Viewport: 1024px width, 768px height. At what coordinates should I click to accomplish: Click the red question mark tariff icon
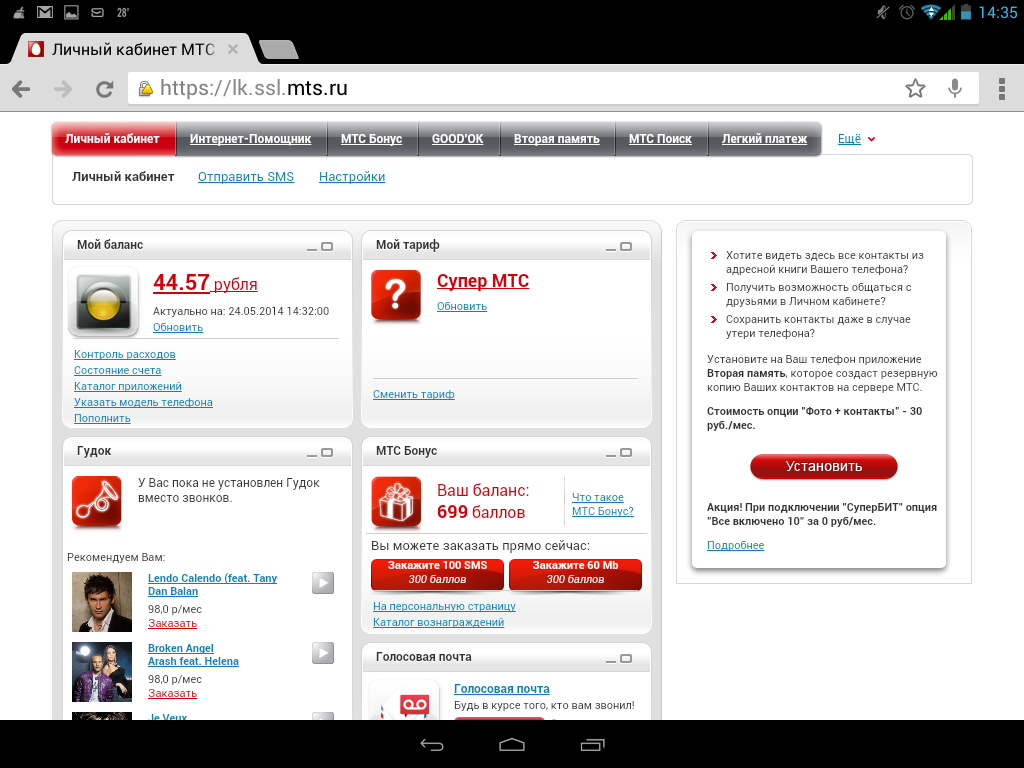pos(396,296)
